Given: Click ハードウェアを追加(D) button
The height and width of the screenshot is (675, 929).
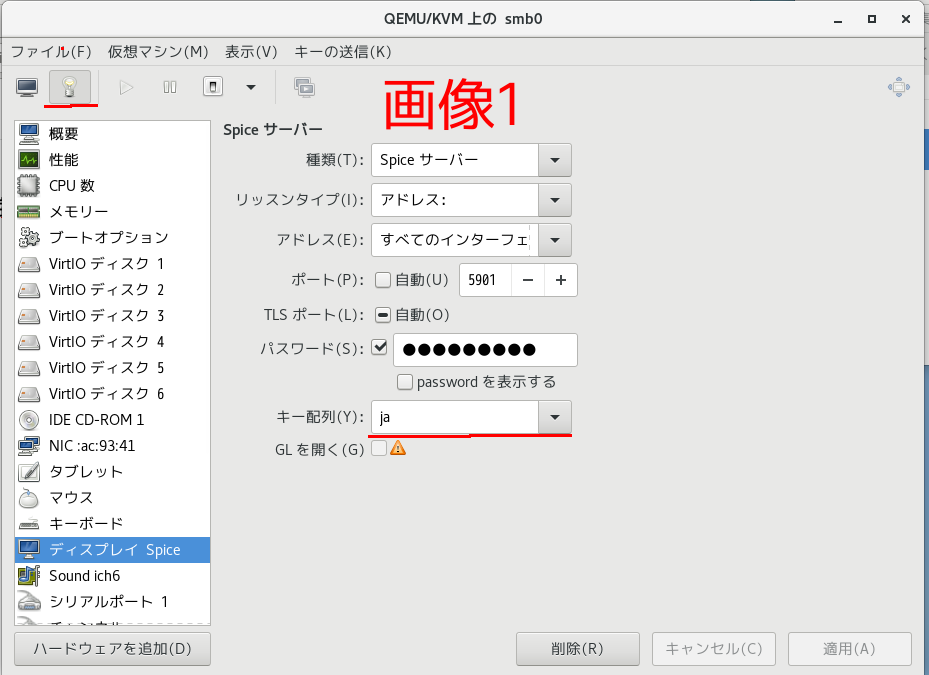Looking at the screenshot, I should tap(113, 649).
